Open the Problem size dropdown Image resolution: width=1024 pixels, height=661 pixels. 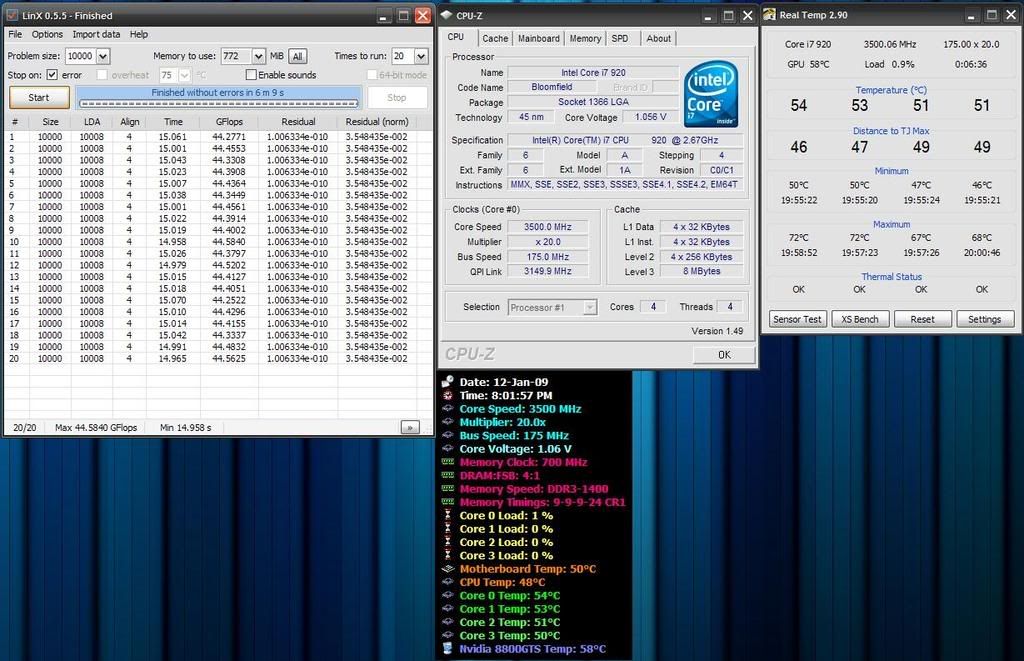tap(103, 56)
